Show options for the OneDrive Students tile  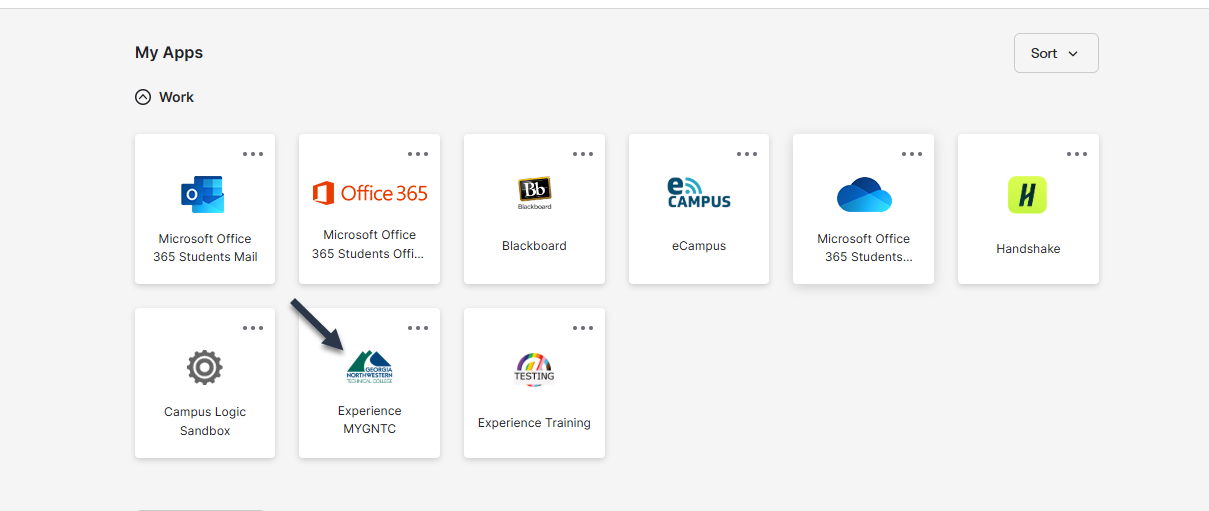tap(912, 154)
